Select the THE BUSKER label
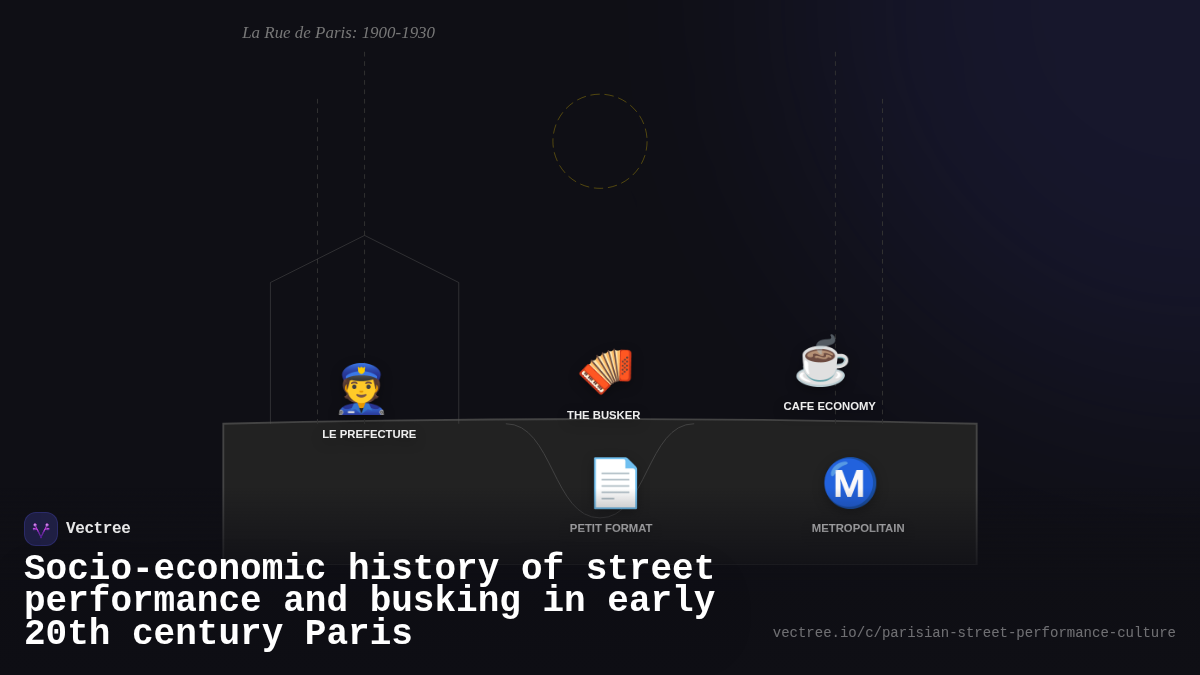 [x=603, y=415]
